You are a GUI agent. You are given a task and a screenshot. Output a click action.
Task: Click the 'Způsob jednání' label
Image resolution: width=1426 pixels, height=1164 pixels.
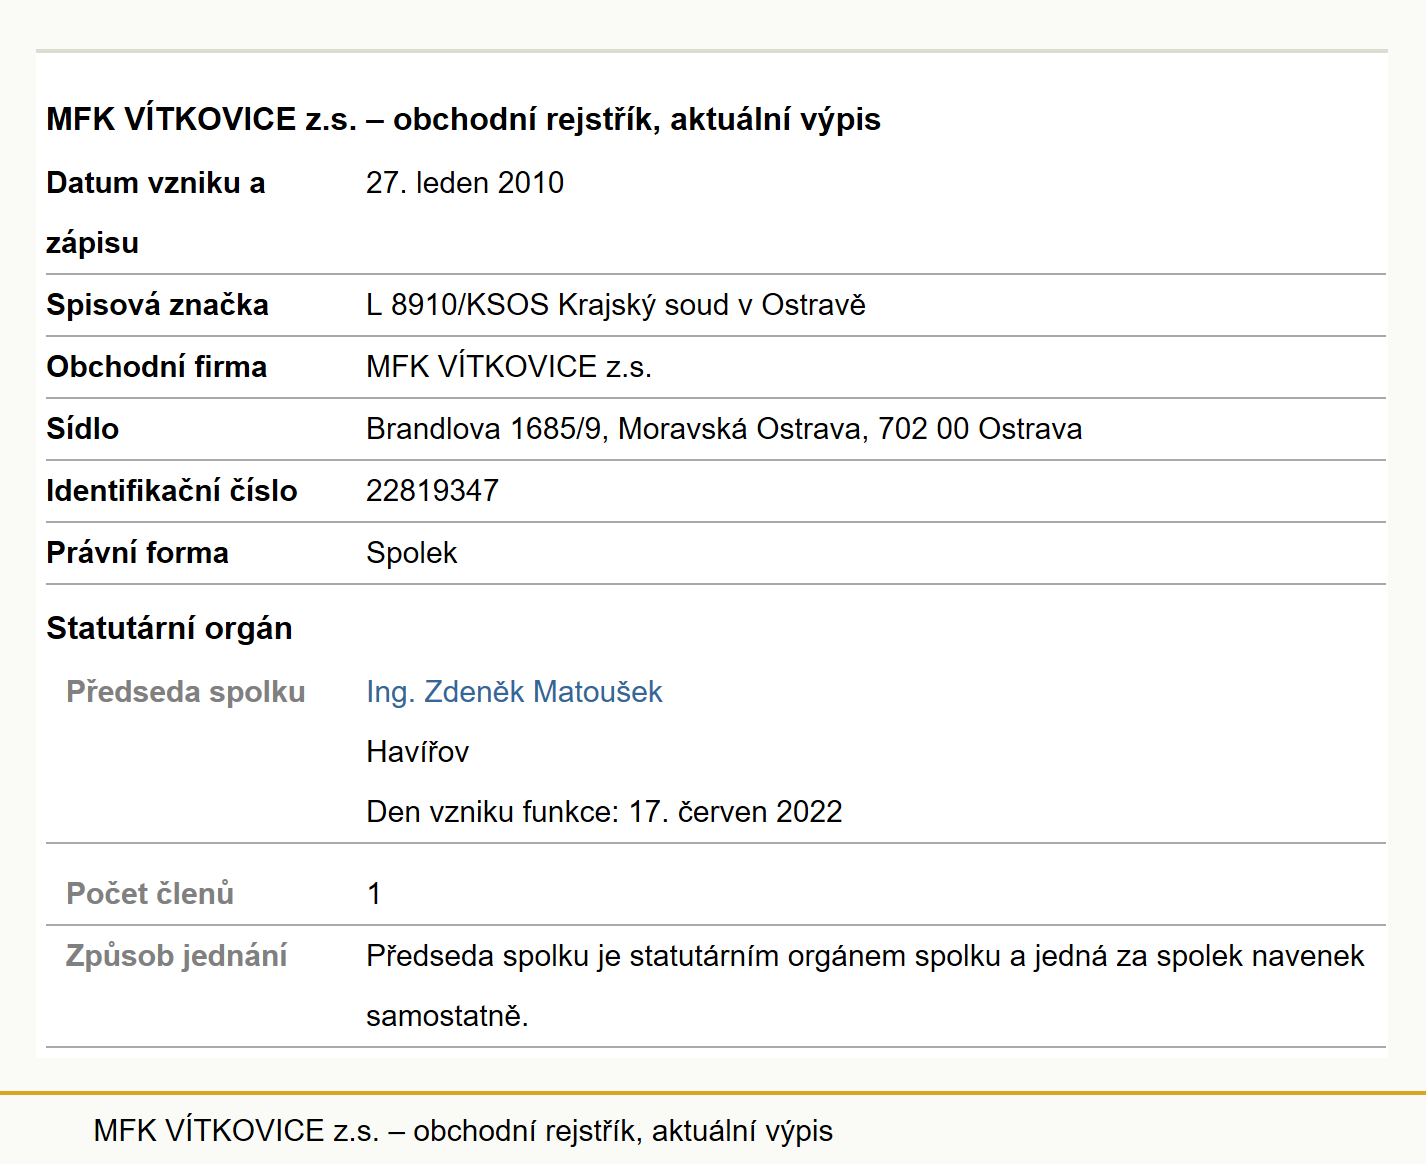click(176, 956)
